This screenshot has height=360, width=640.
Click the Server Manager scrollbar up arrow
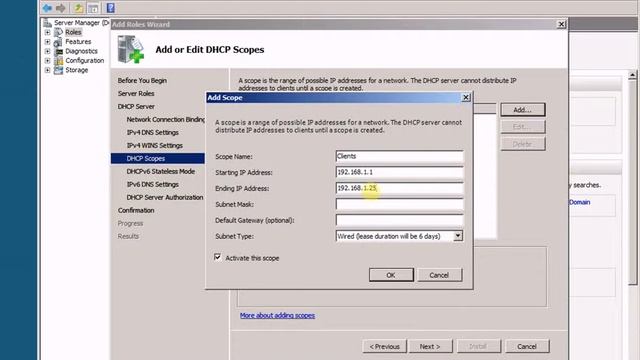click(x=632, y=75)
